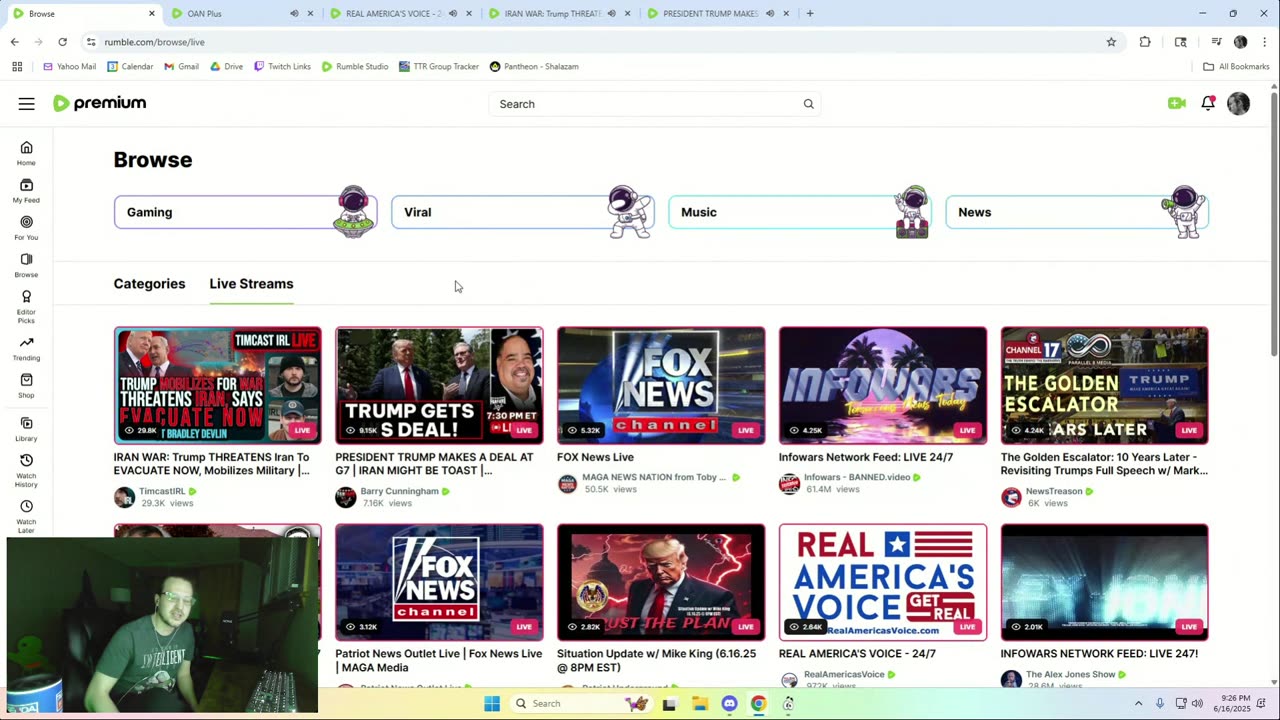Open the FOX News Live stream thumbnail
The height and width of the screenshot is (720, 1280).
(x=661, y=385)
